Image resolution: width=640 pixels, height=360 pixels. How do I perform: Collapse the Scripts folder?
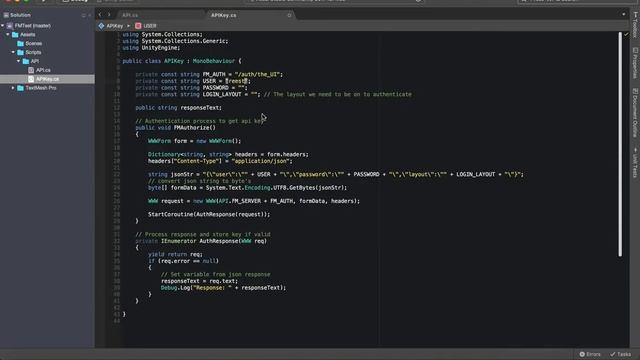13,52
